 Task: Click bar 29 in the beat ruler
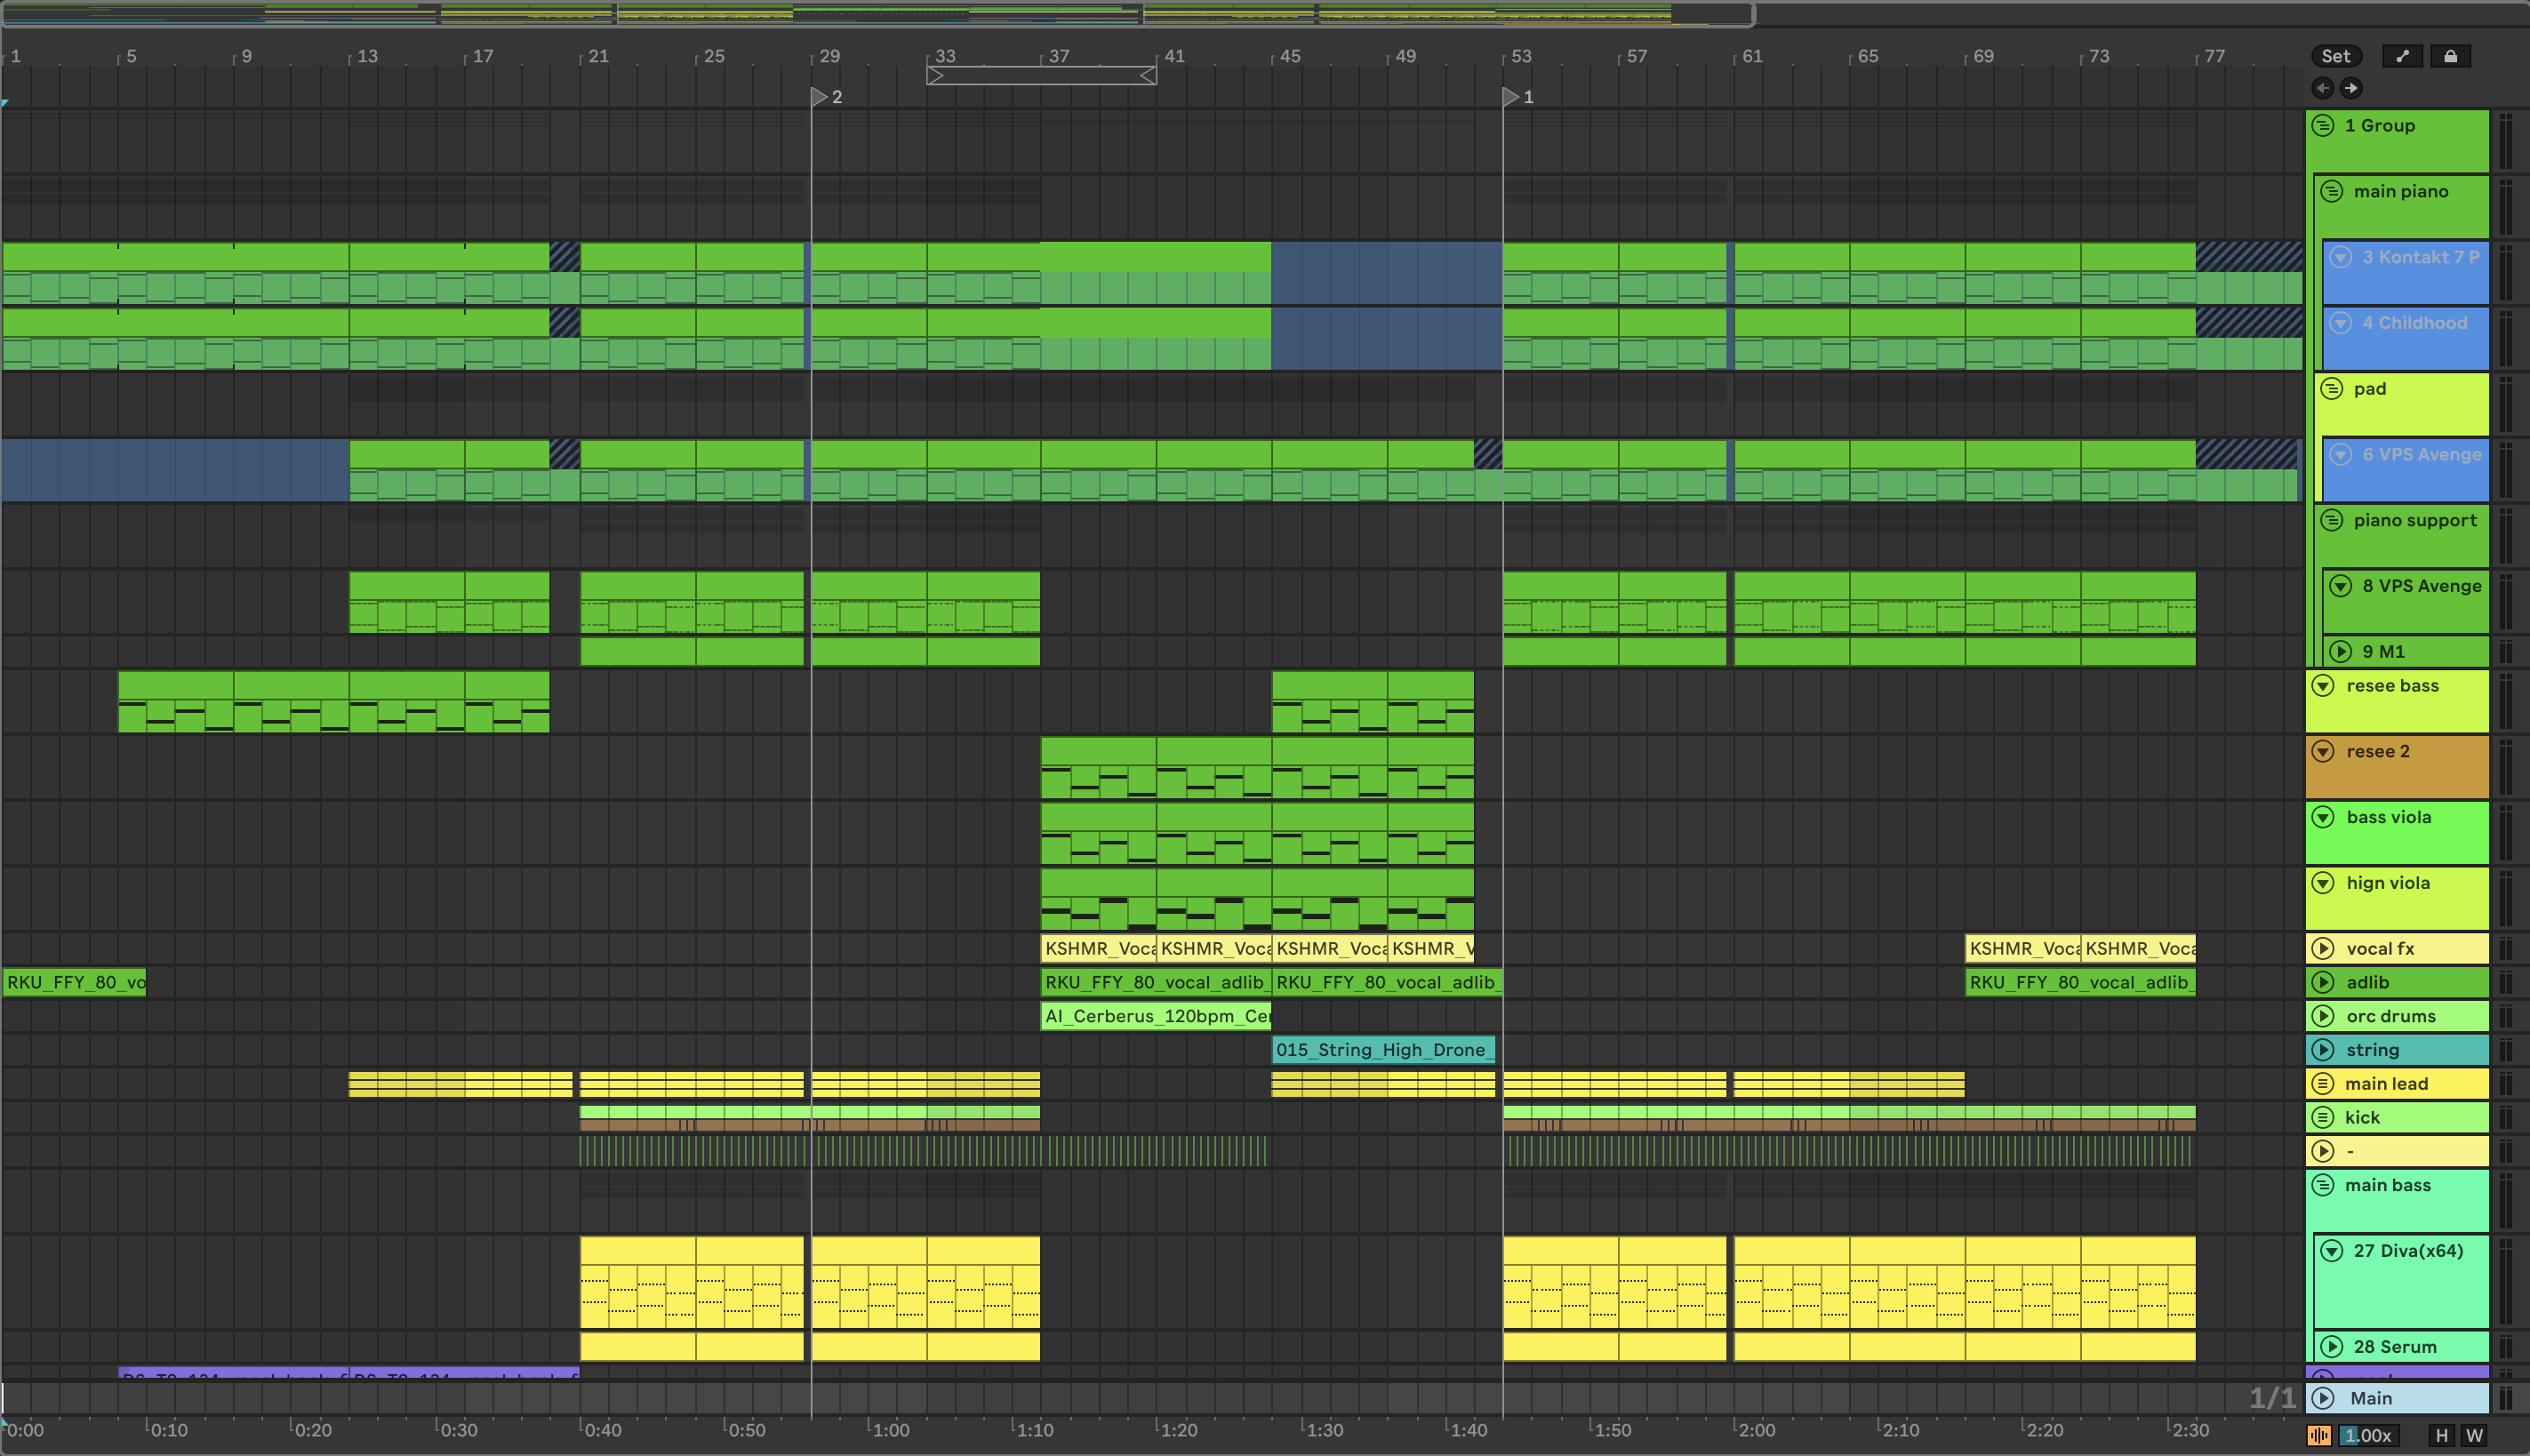tap(830, 57)
